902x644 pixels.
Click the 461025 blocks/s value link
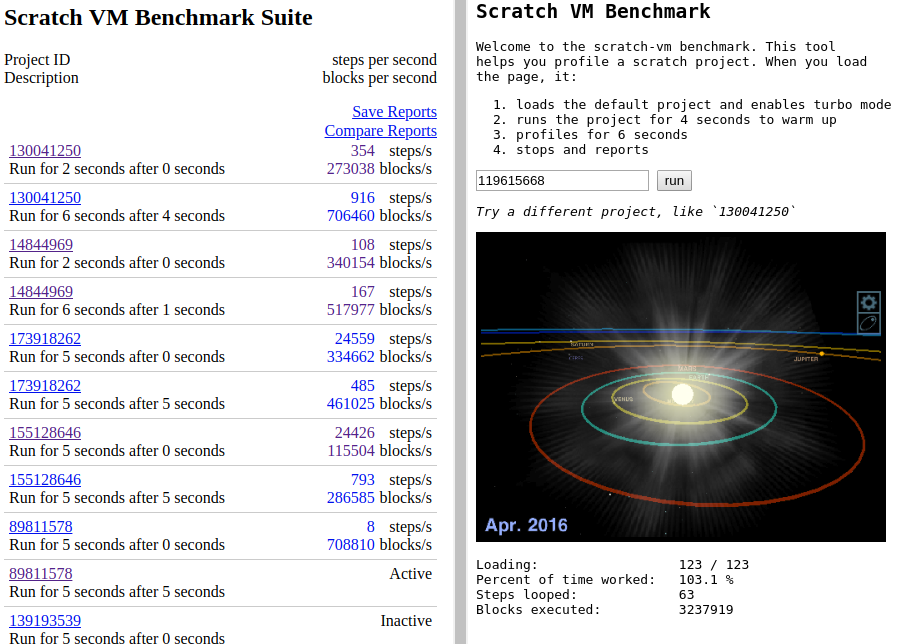pos(350,404)
